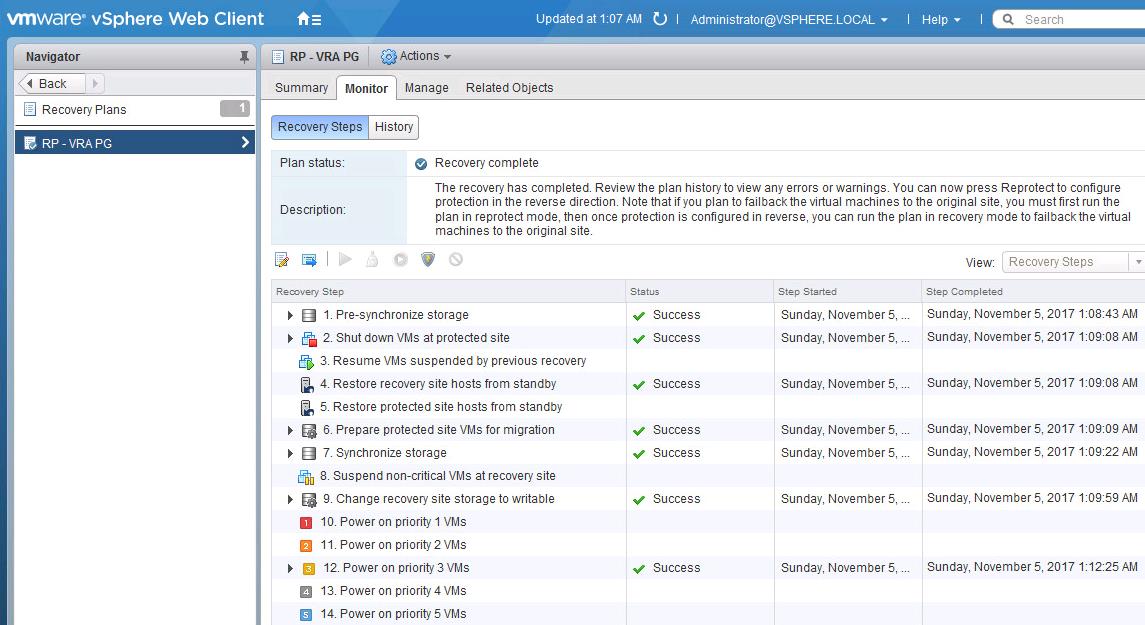Click the Test recovery plan play icon

(345, 259)
